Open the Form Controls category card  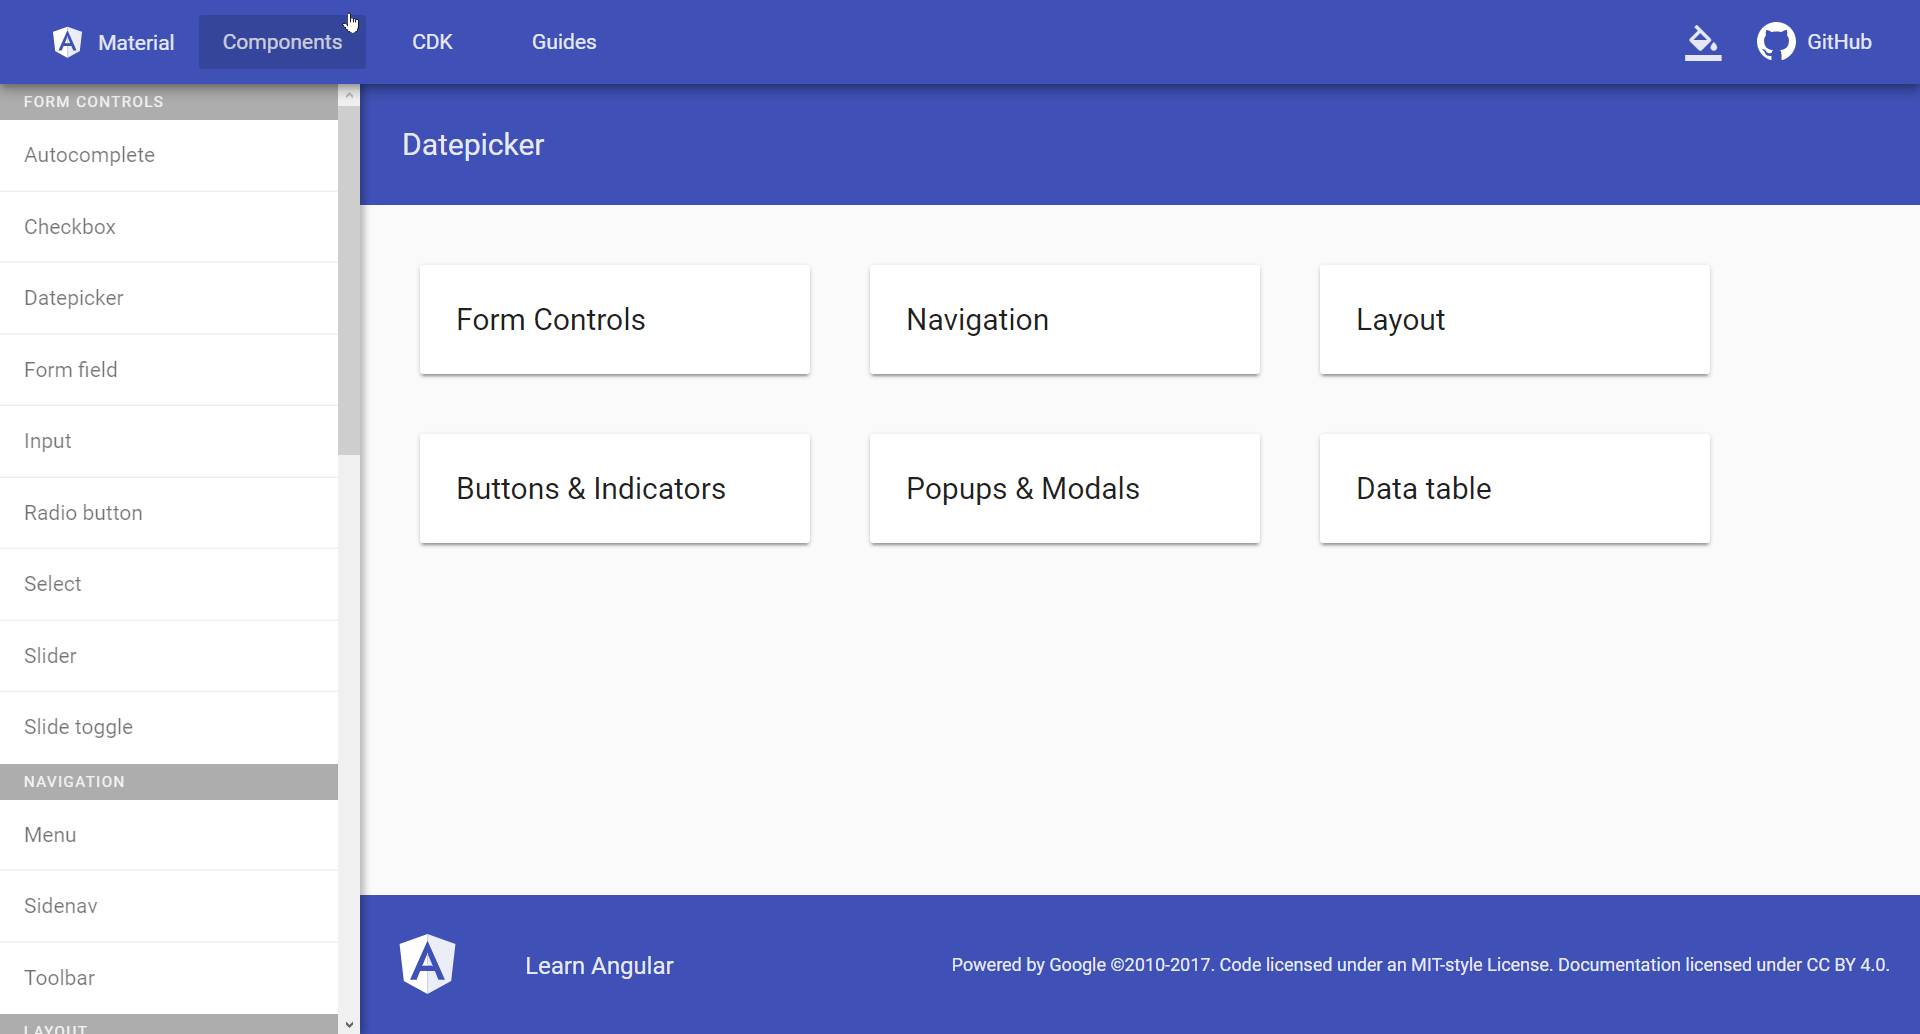click(x=614, y=320)
